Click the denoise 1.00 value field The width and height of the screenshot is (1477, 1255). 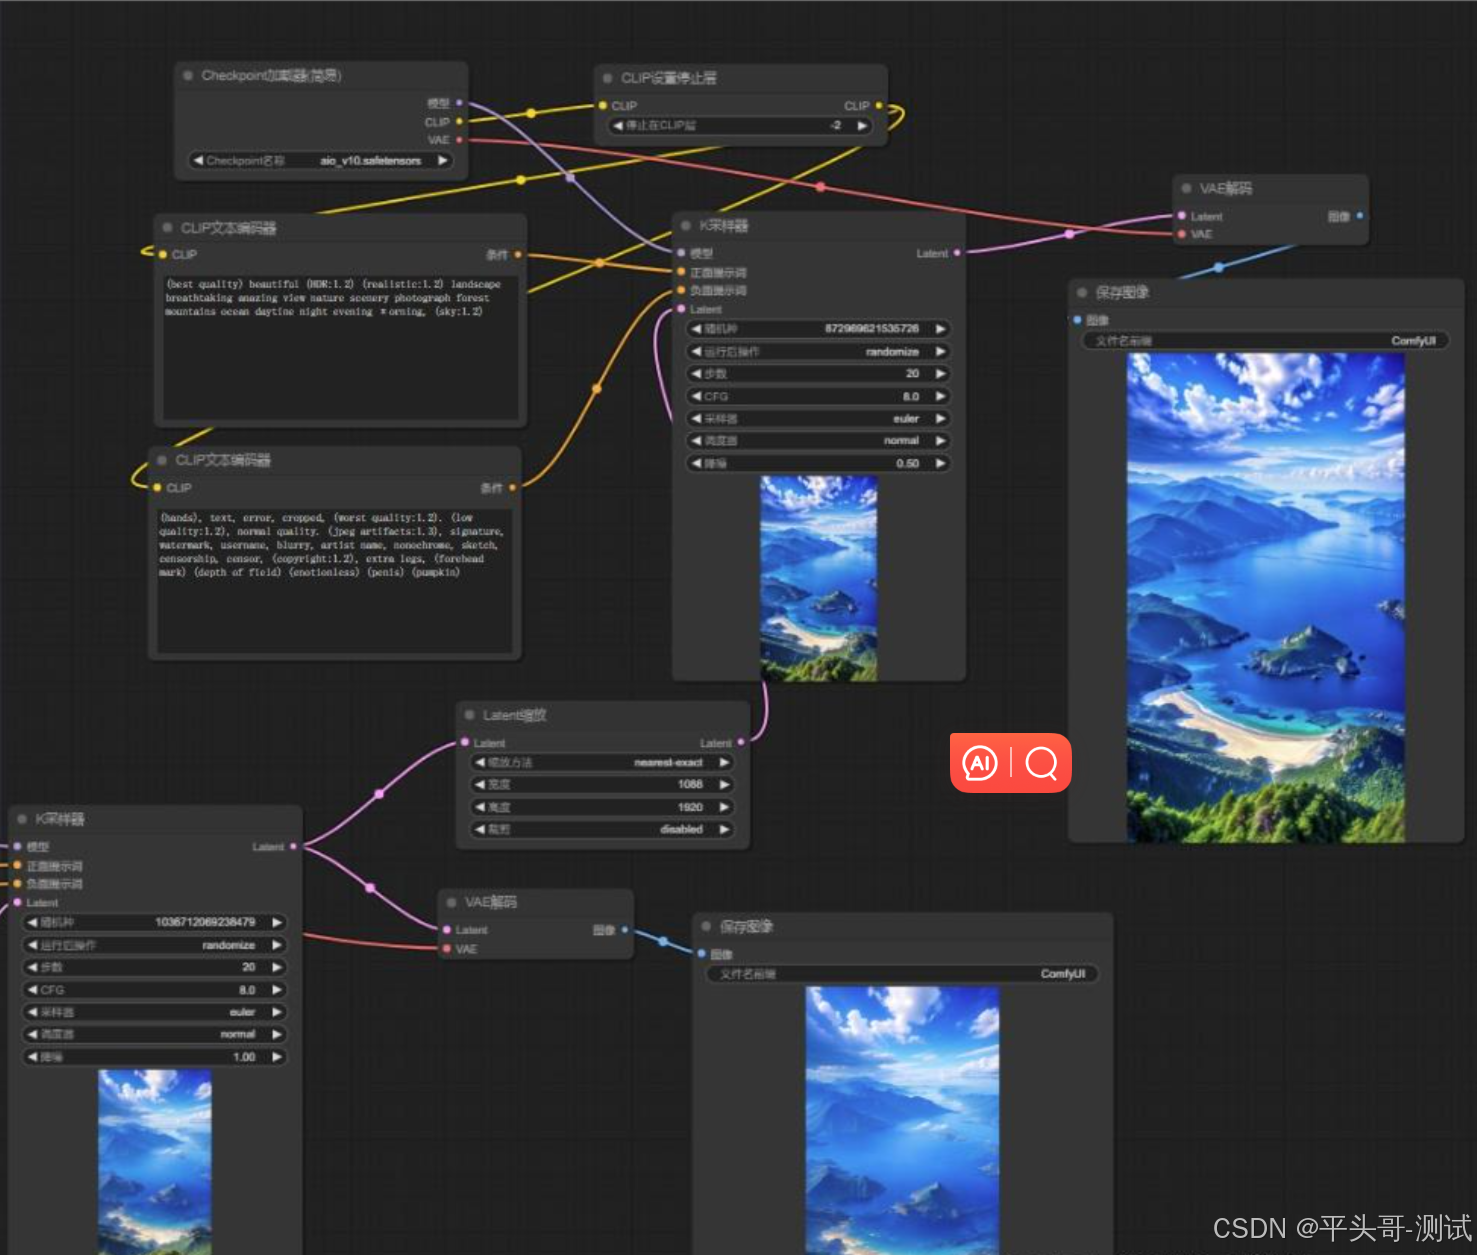[153, 1057]
